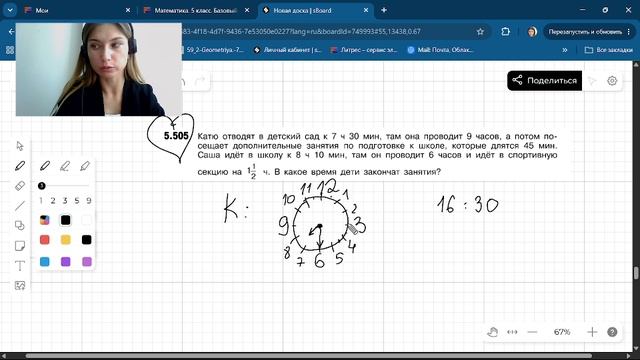Pick the dark purple swatch
This screenshot has height=360, width=640.
pos(65,262)
